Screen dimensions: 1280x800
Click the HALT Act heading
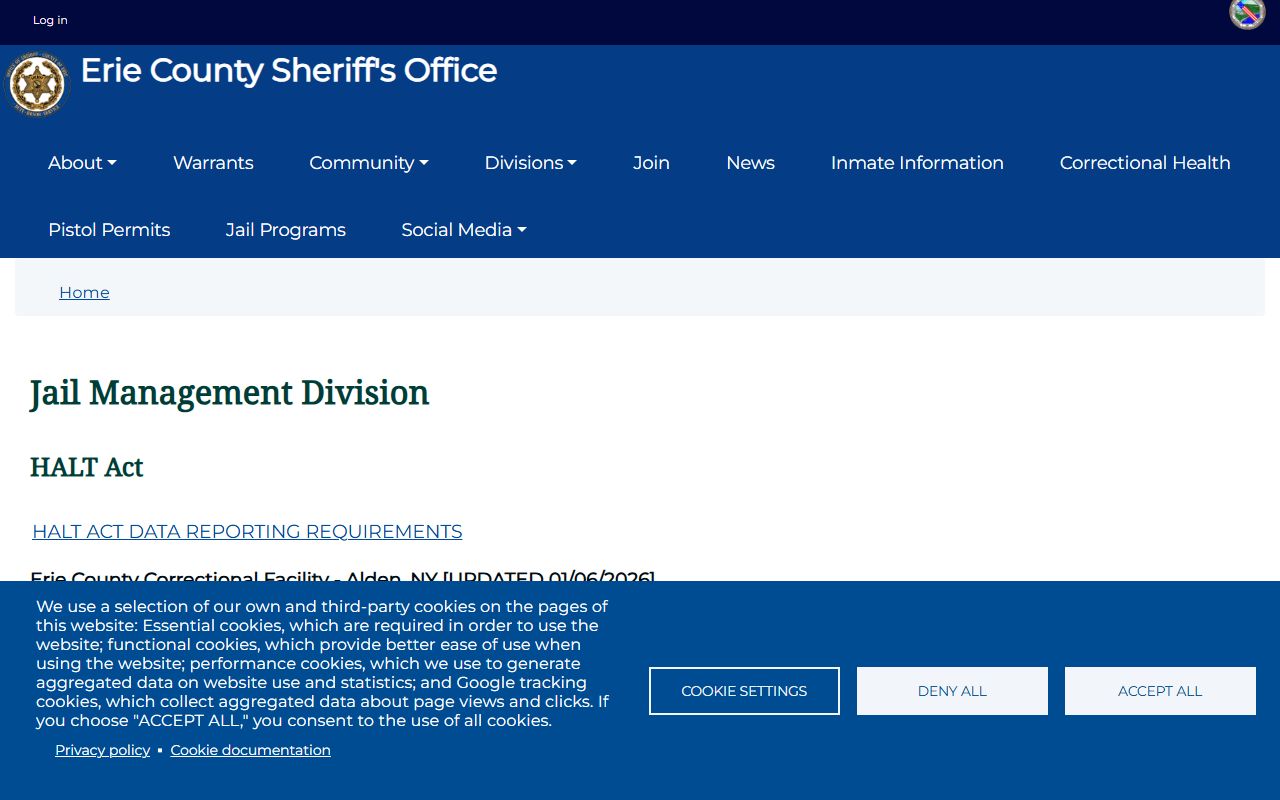[87, 467]
